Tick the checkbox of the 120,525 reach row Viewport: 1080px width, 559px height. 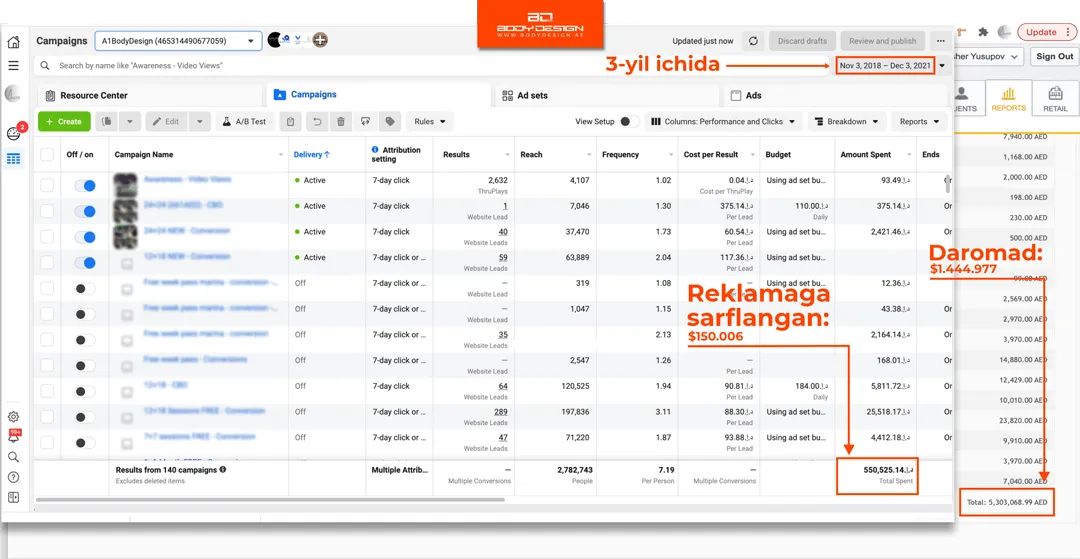[47, 391]
